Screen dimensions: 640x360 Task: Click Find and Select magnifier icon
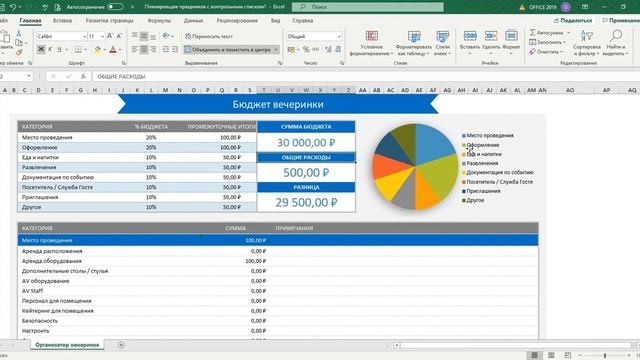616,36
